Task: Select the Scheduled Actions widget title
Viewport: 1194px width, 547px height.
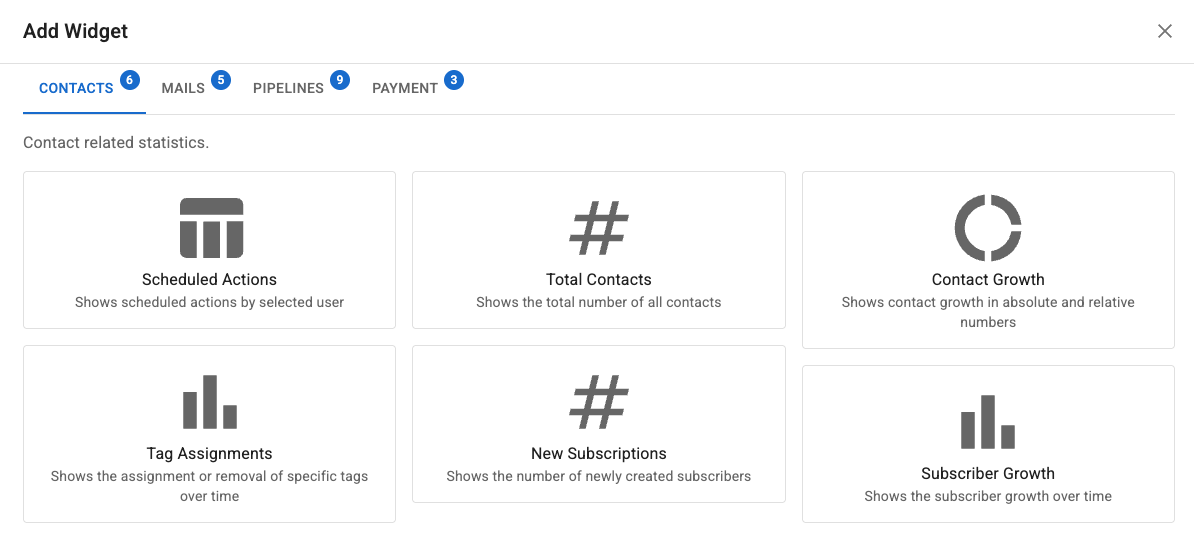Action: pyautogui.click(x=210, y=280)
